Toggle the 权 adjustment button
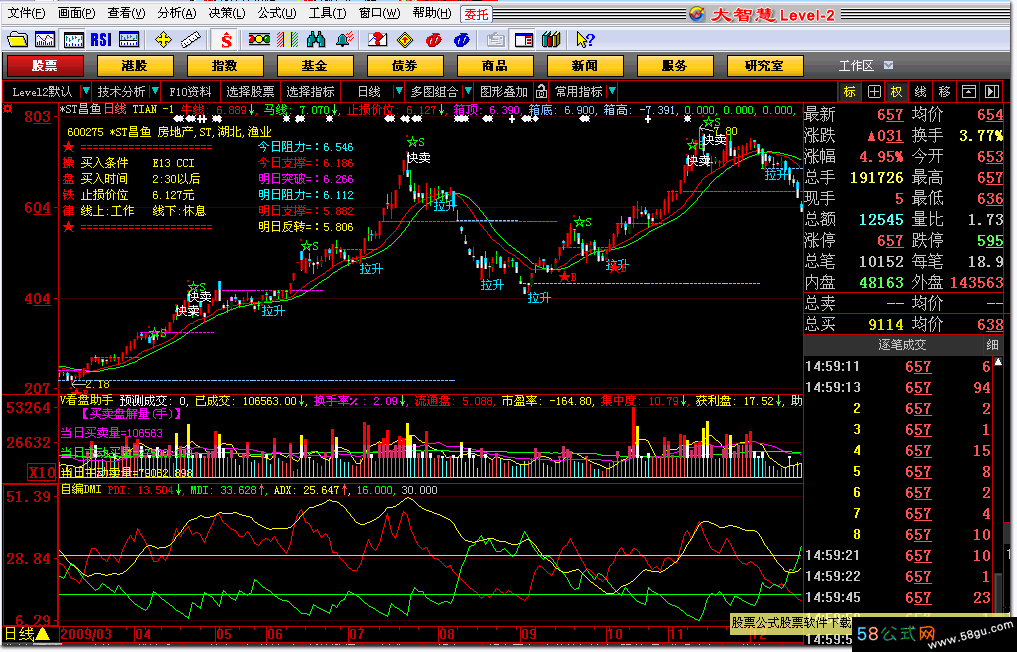The height and width of the screenshot is (652, 1017). (897, 91)
